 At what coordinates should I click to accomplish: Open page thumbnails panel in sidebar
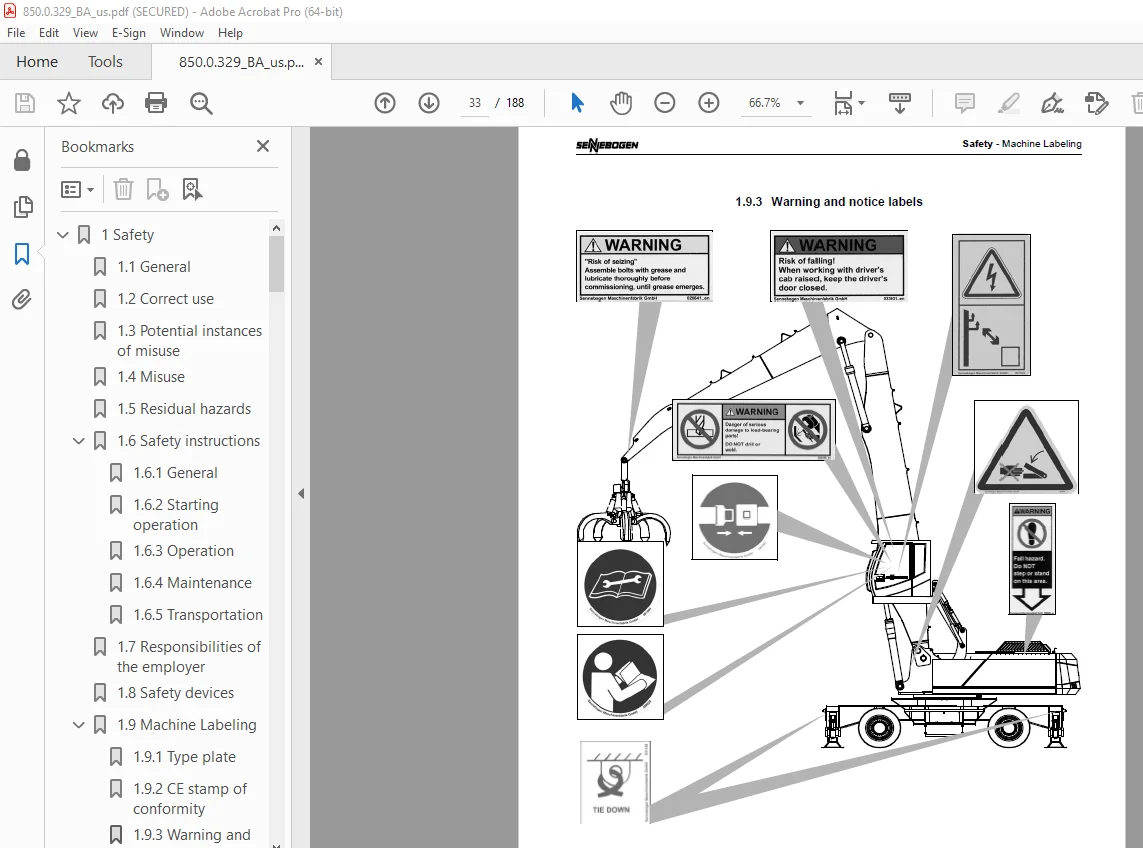(x=23, y=207)
